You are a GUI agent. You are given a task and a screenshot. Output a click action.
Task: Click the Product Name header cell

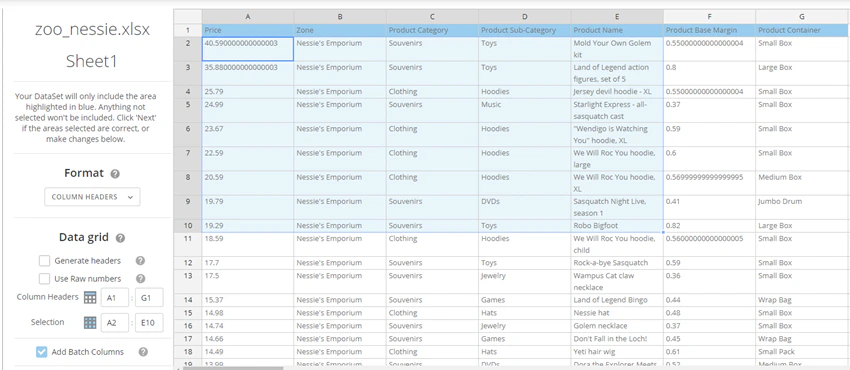[x=617, y=30]
